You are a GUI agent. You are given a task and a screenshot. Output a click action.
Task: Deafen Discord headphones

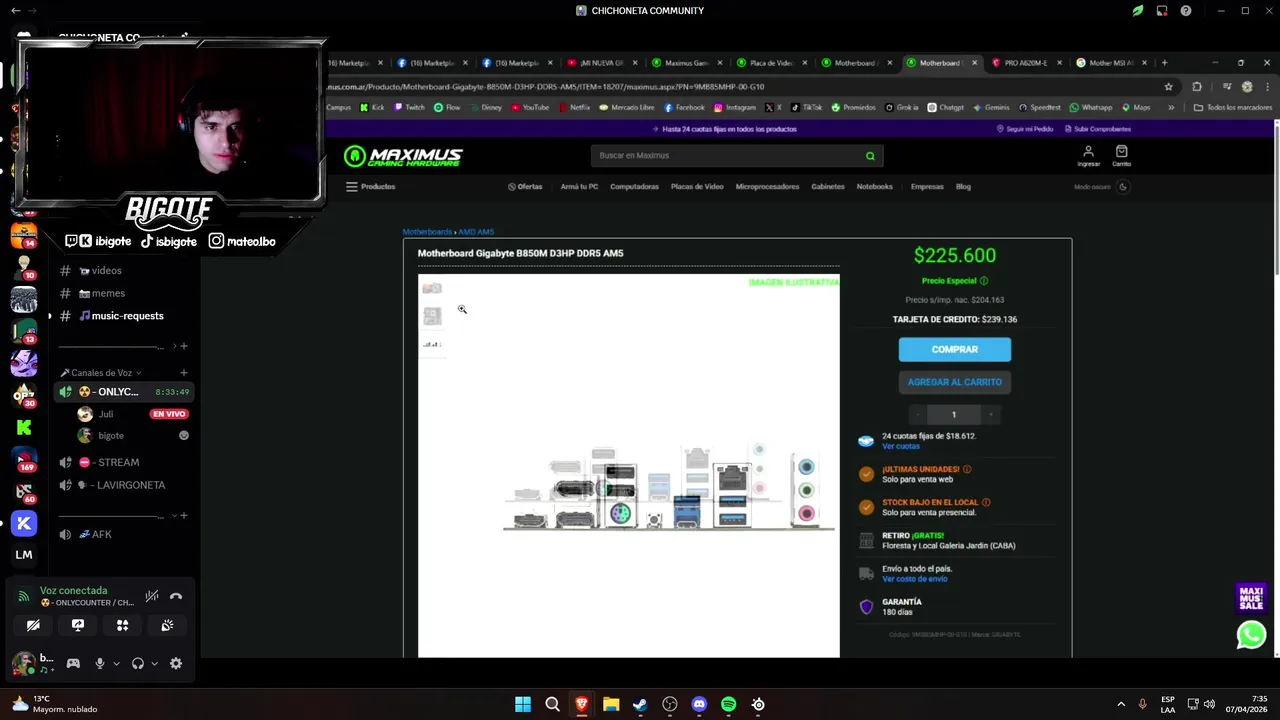(138, 663)
